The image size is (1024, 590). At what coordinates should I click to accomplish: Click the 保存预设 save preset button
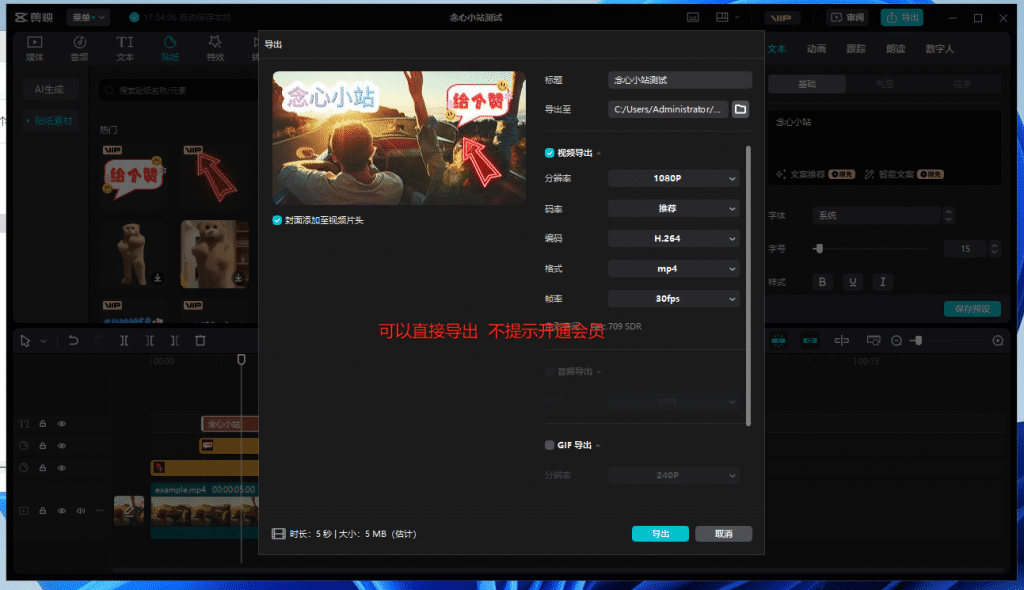[x=972, y=308]
